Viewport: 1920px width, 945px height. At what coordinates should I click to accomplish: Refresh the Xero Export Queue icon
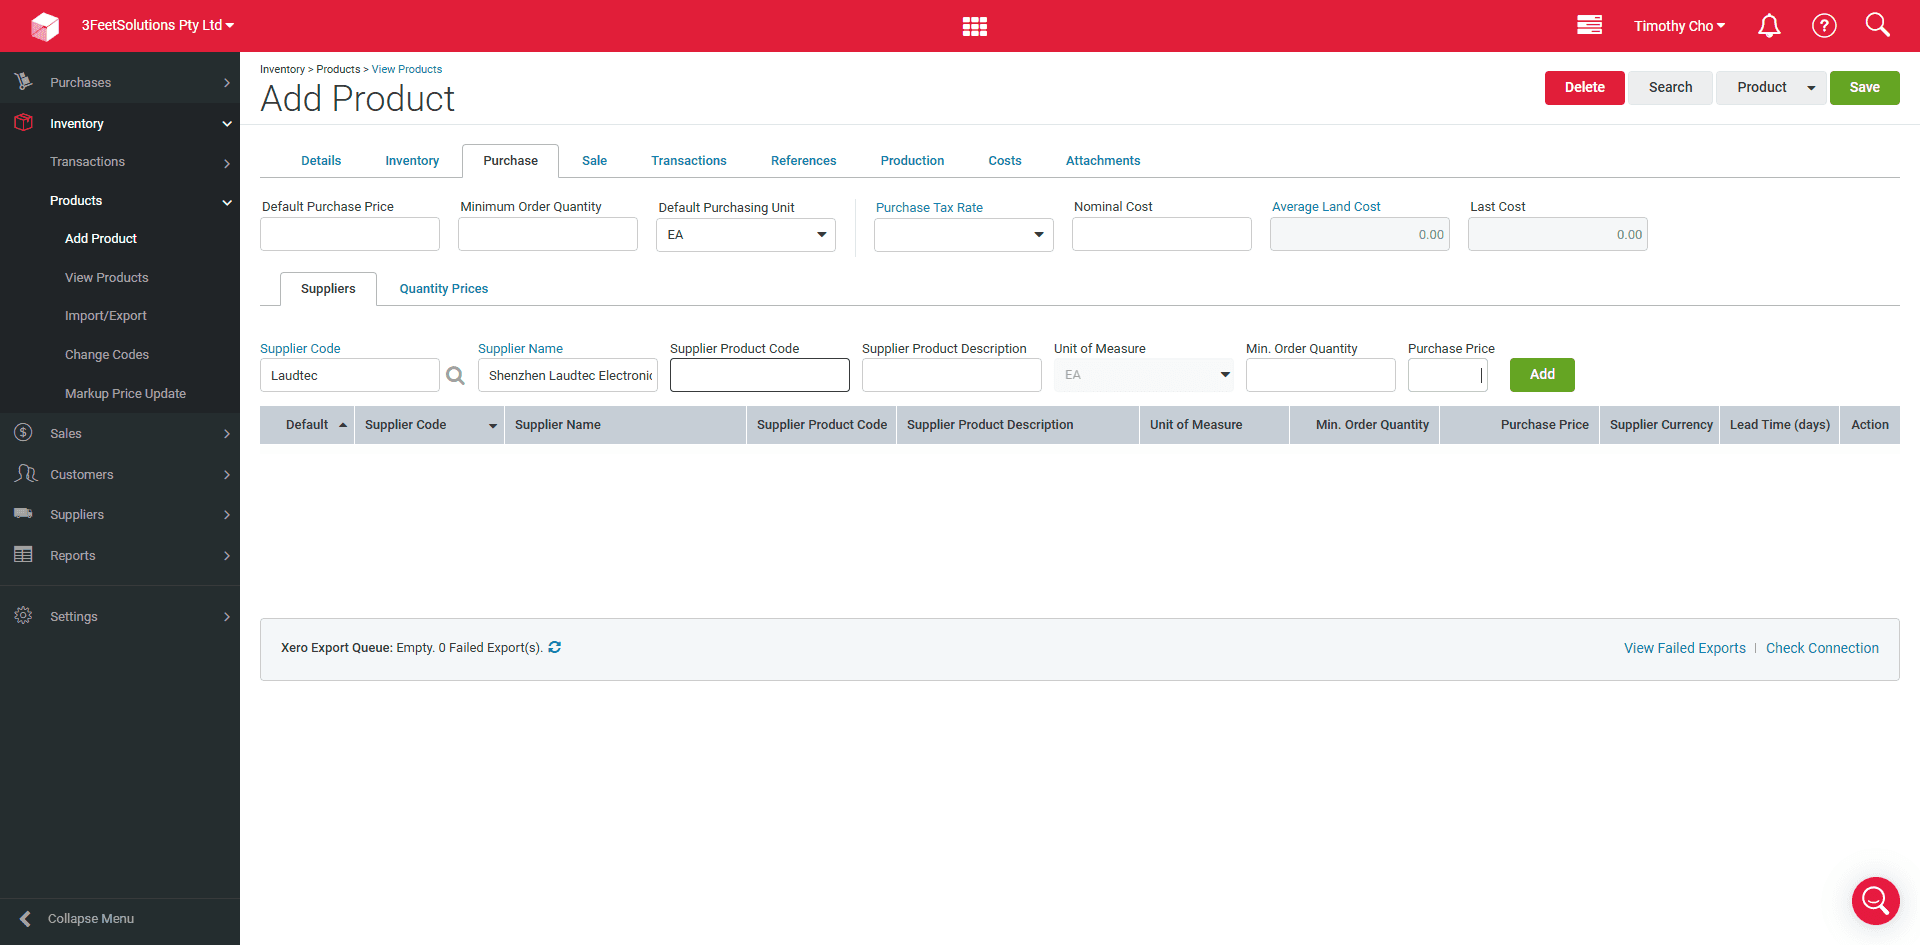click(554, 647)
